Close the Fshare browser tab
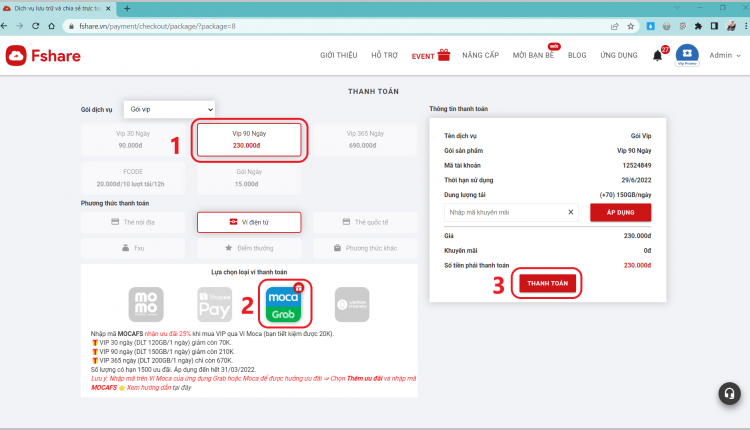This screenshot has height=430, width=750. point(108,9)
